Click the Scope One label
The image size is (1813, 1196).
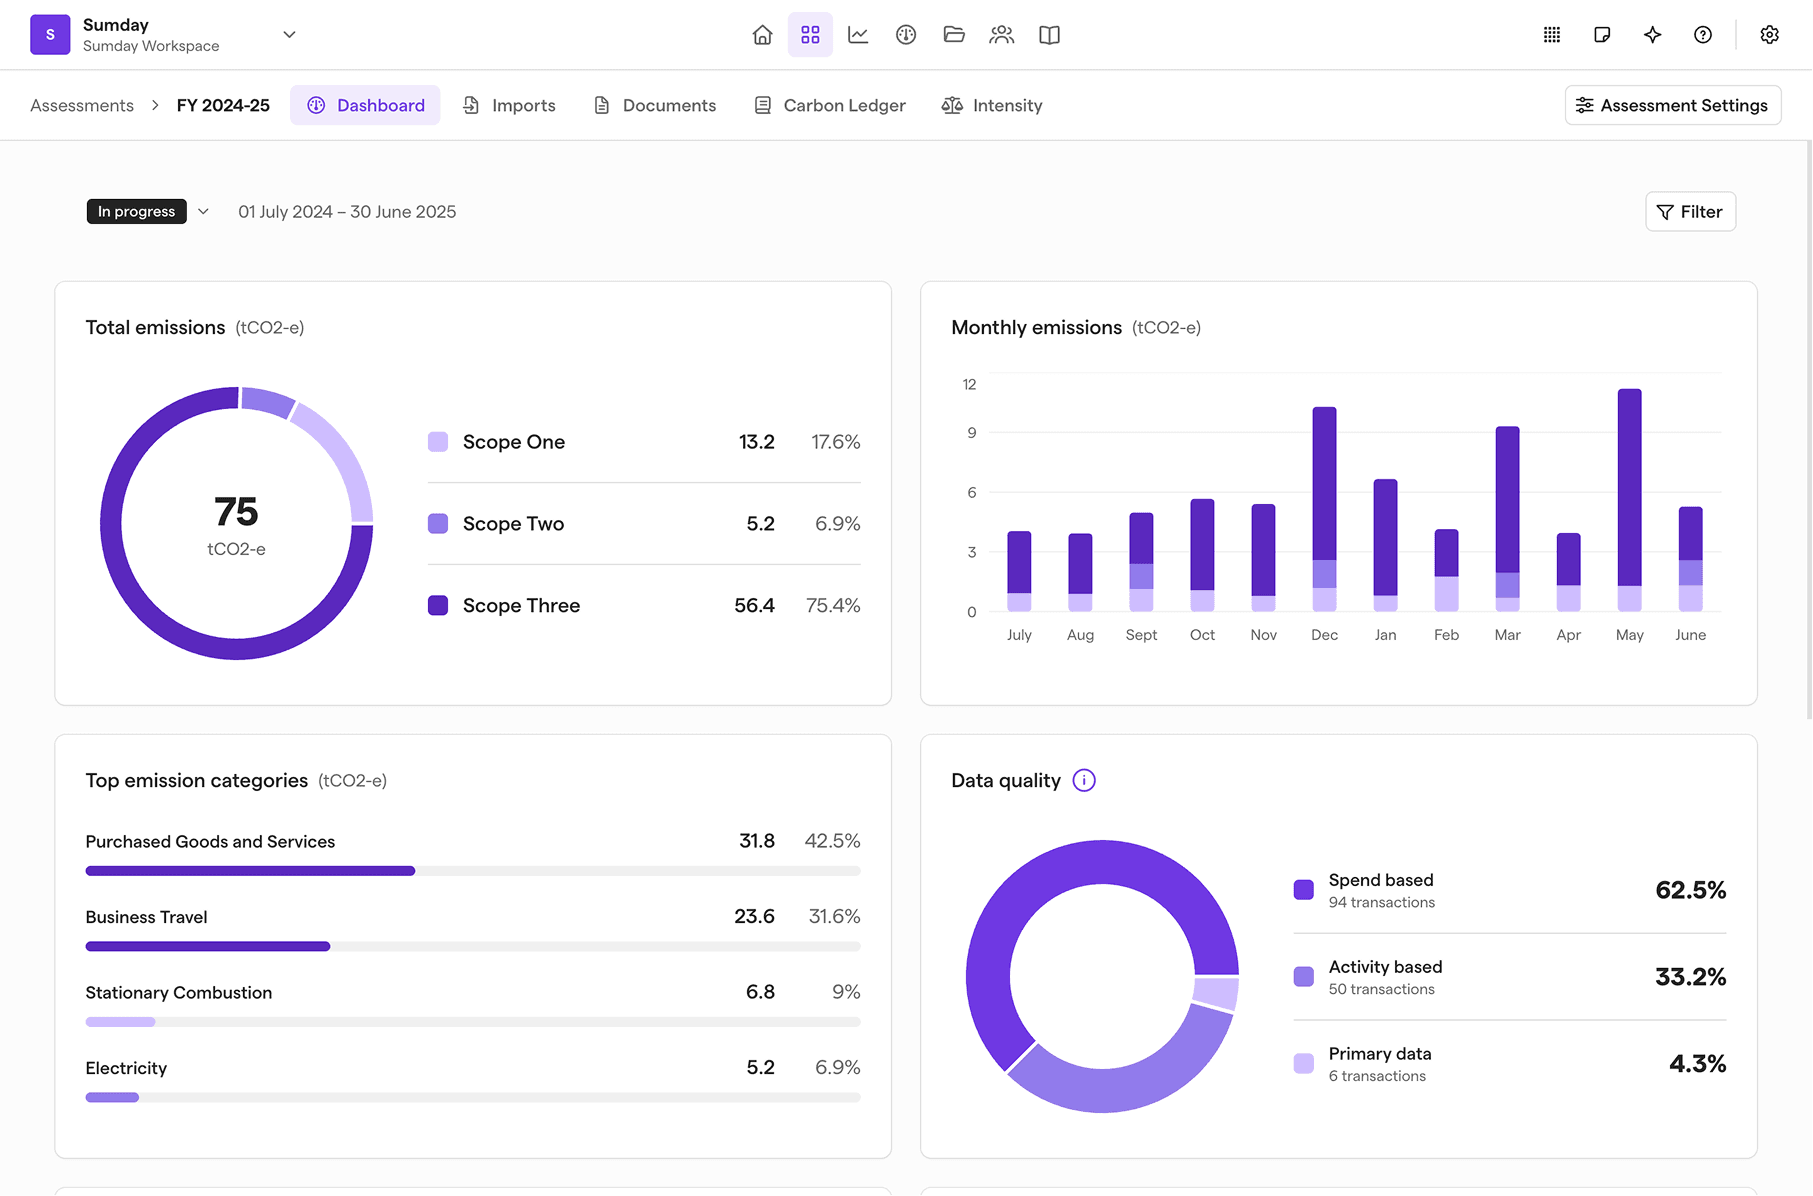(x=514, y=442)
